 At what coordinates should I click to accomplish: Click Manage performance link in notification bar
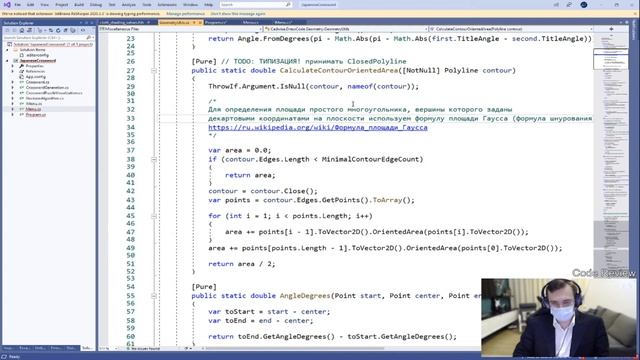(185, 13)
